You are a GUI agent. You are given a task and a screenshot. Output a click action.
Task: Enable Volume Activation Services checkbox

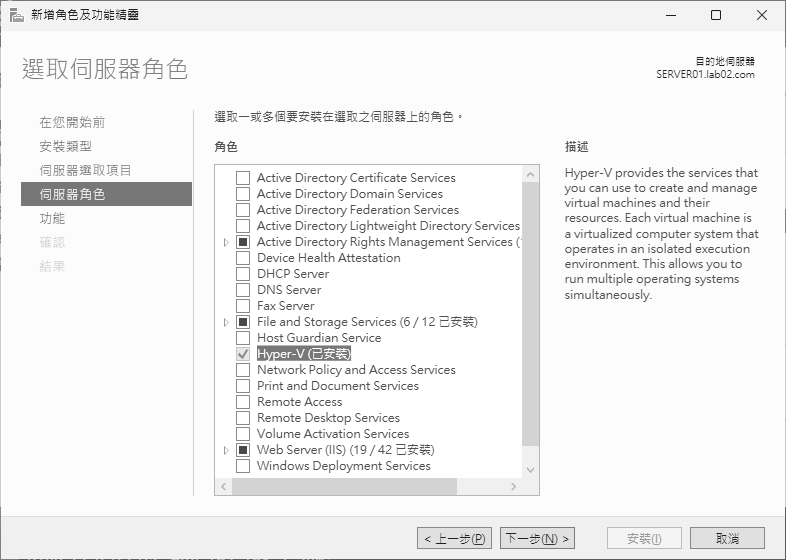click(x=243, y=434)
